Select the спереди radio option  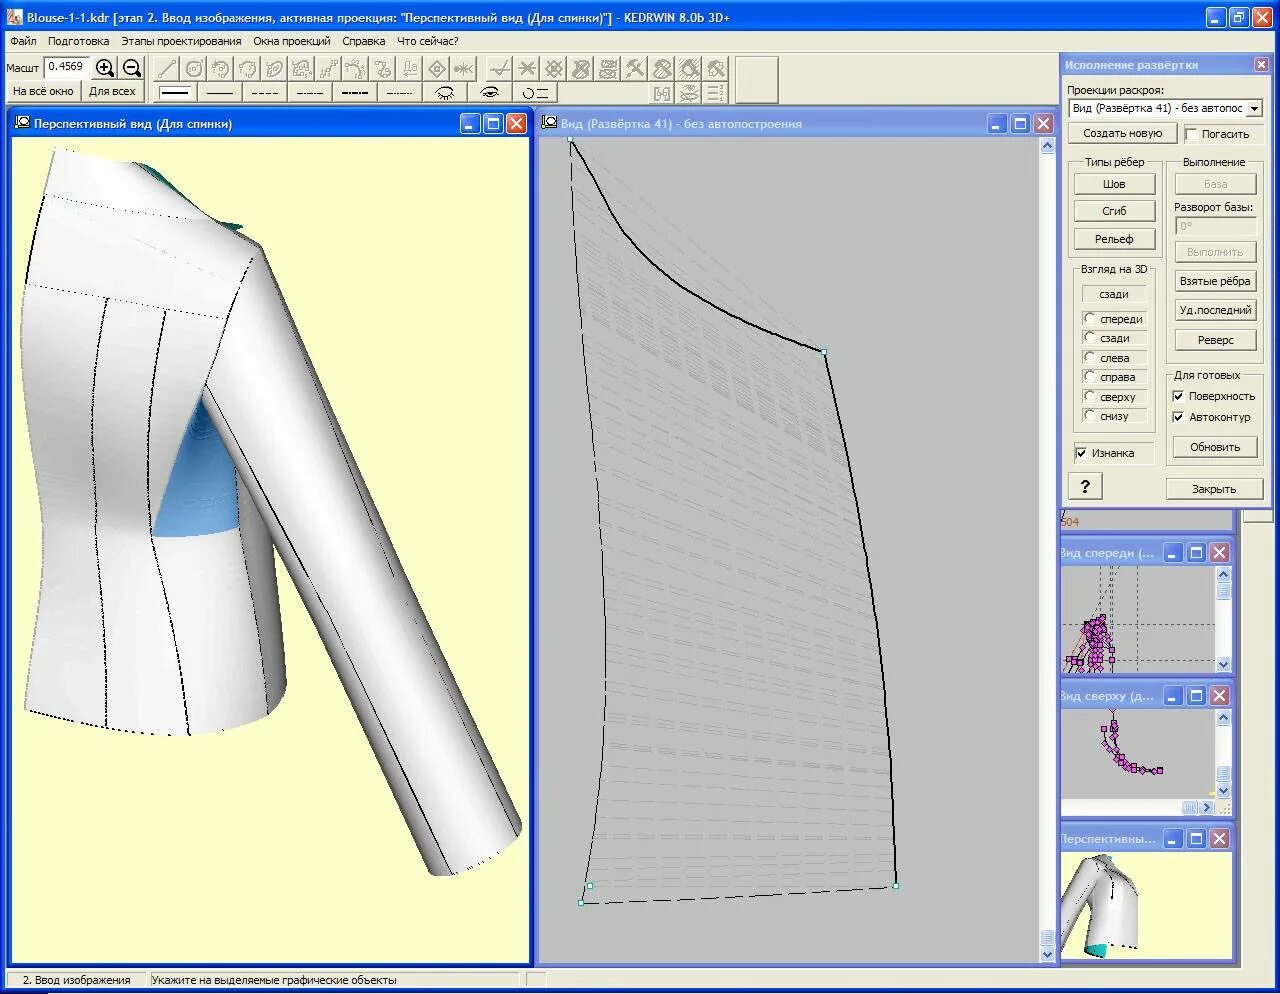[1089, 318]
